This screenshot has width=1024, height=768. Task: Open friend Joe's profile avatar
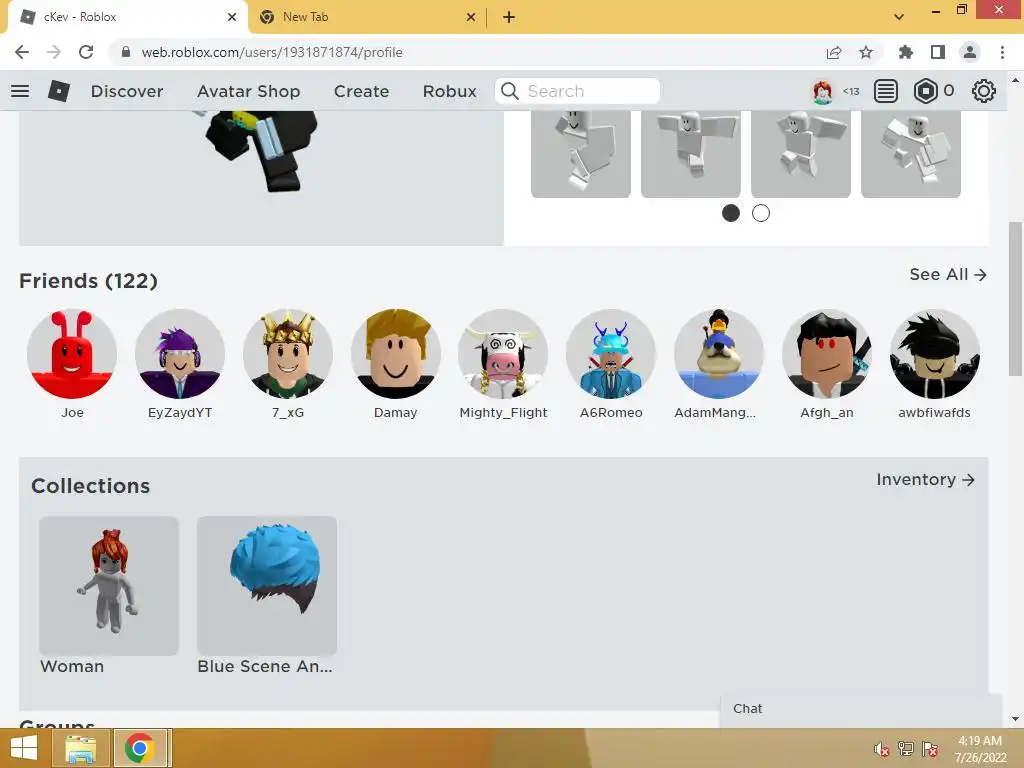72,353
